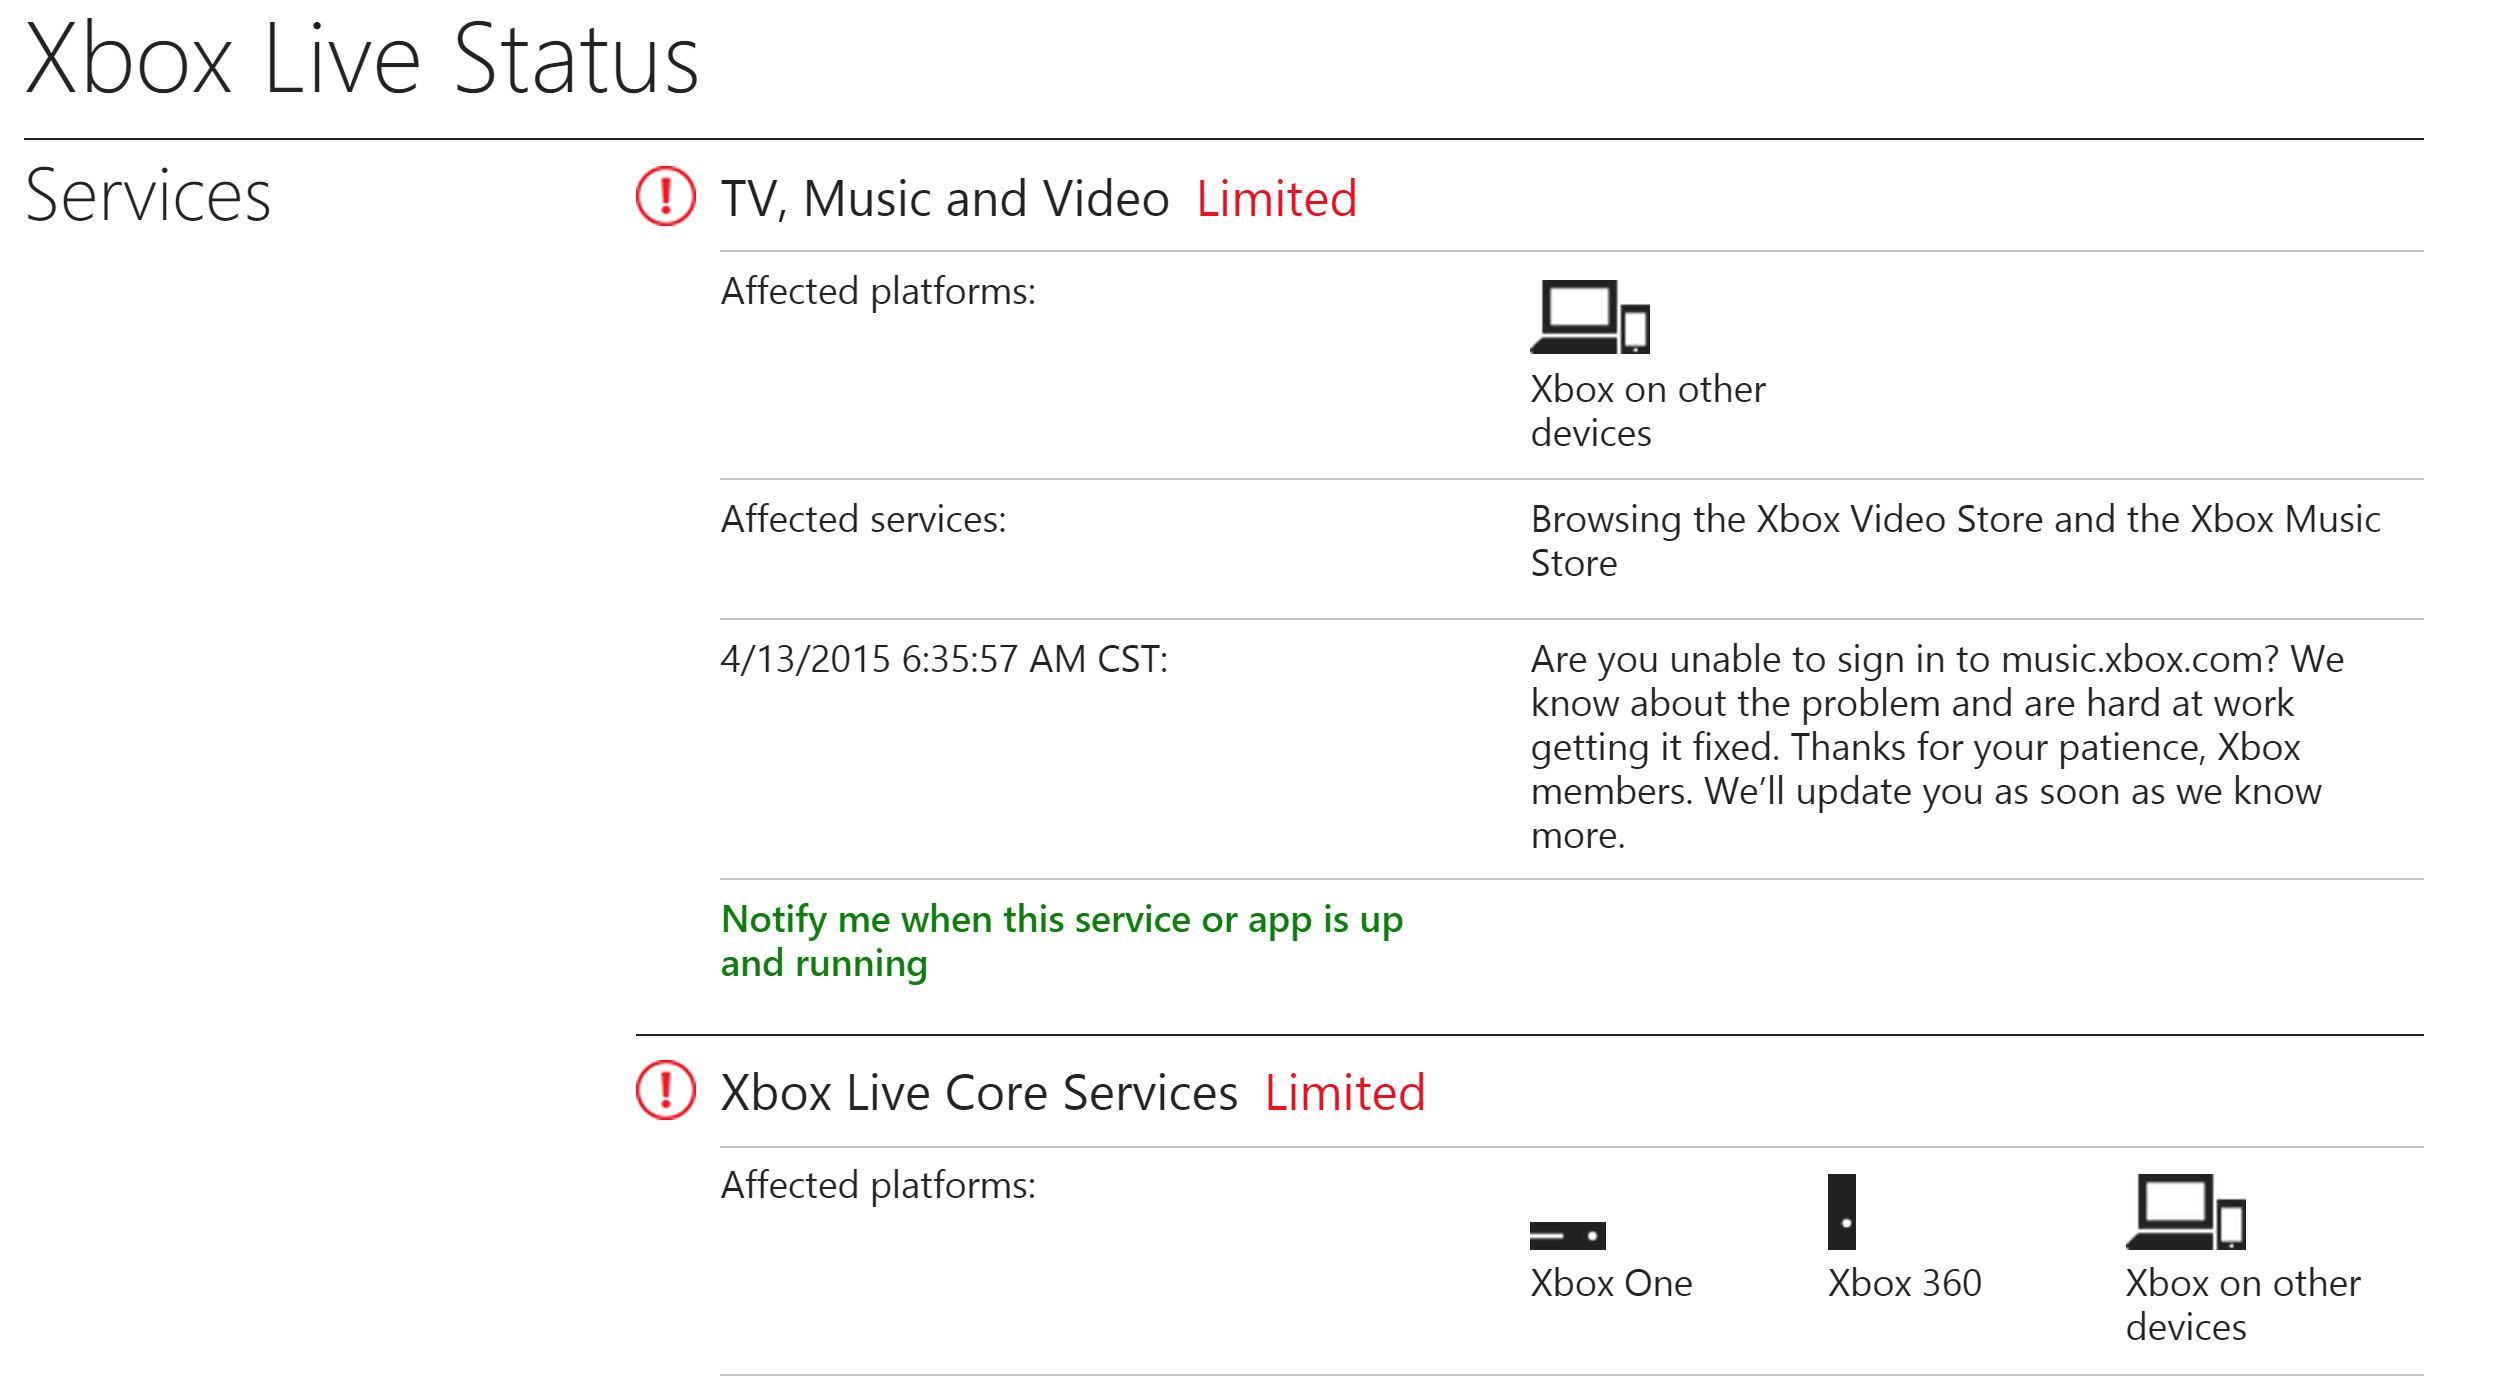Viewport: 2510px width, 1380px height.
Task: Click the Affected platforms: label under TV, Music and Video
Action: pyautogui.click(x=878, y=291)
